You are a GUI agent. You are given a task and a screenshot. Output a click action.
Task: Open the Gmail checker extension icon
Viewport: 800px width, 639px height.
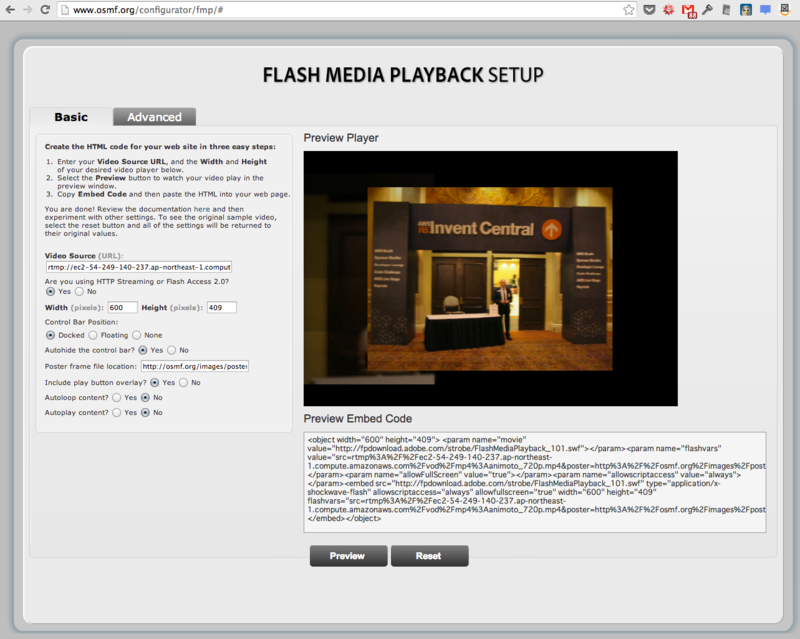click(x=689, y=11)
